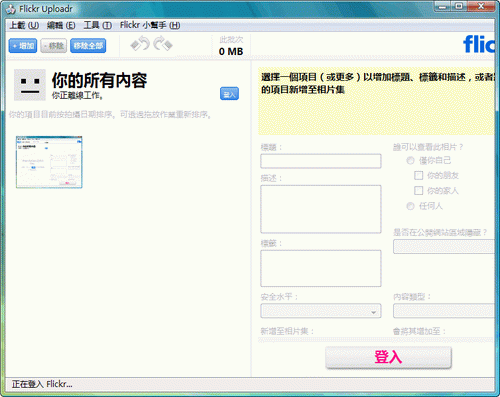Click the 你的所有內容 heading

click(x=99, y=80)
